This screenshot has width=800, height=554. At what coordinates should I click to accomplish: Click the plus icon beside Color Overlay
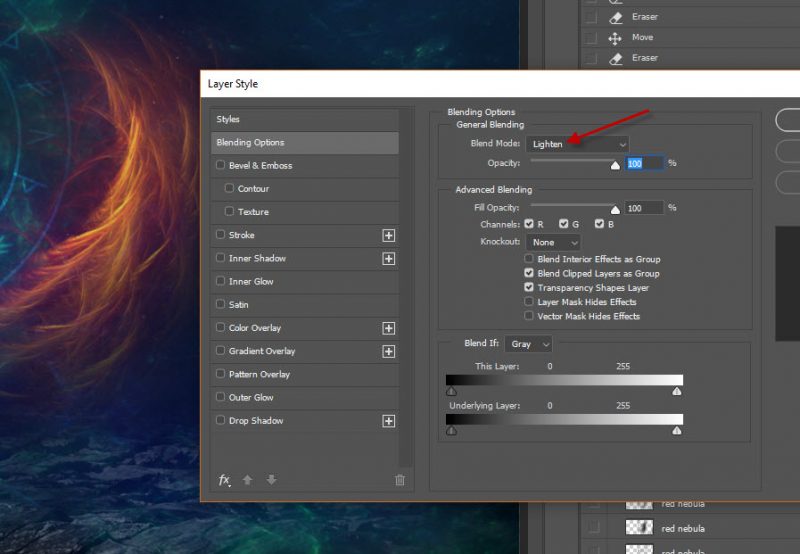(389, 328)
